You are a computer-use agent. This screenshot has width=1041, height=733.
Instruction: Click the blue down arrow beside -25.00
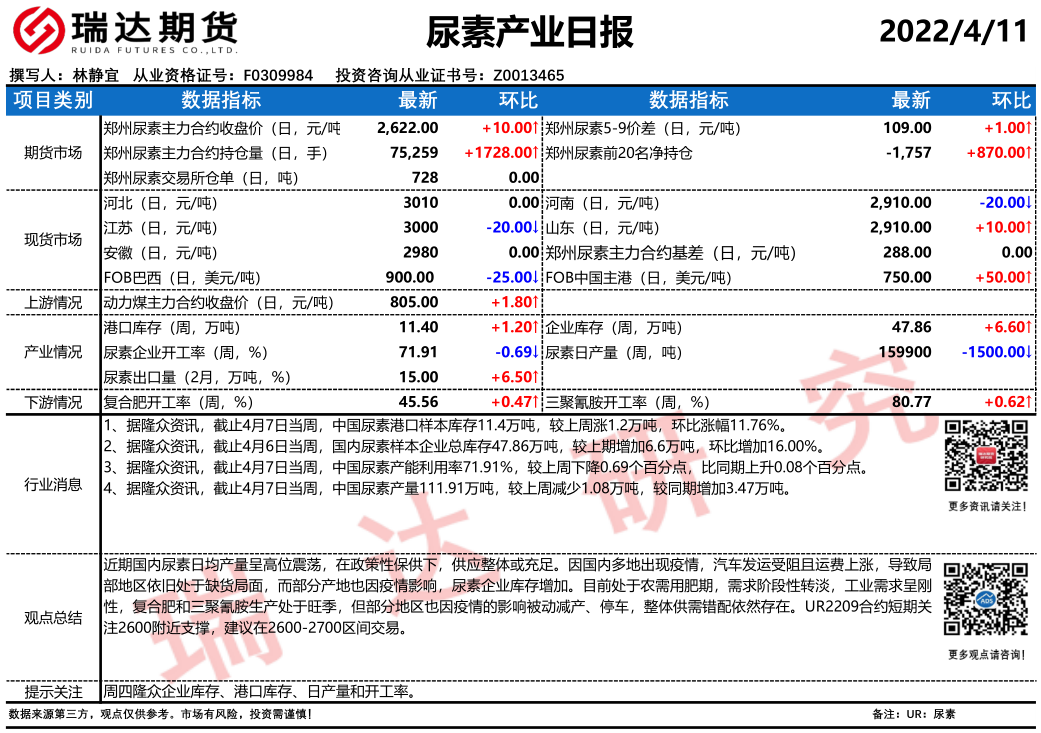[x=536, y=278]
